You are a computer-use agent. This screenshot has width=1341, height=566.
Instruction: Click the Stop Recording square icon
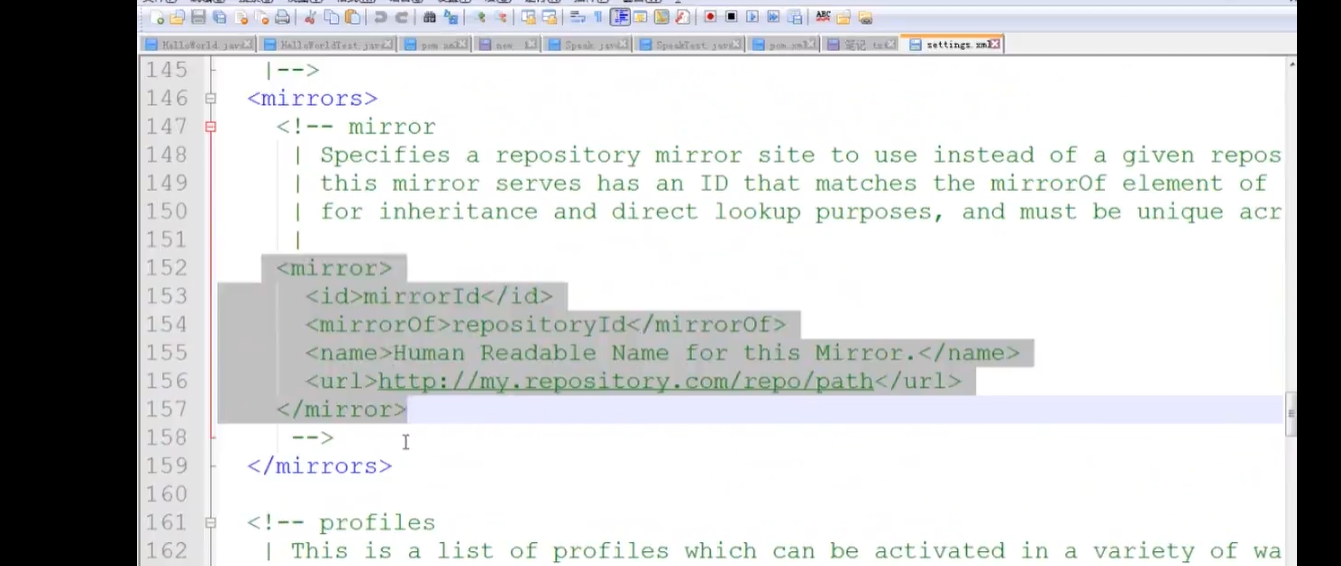[x=731, y=17]
